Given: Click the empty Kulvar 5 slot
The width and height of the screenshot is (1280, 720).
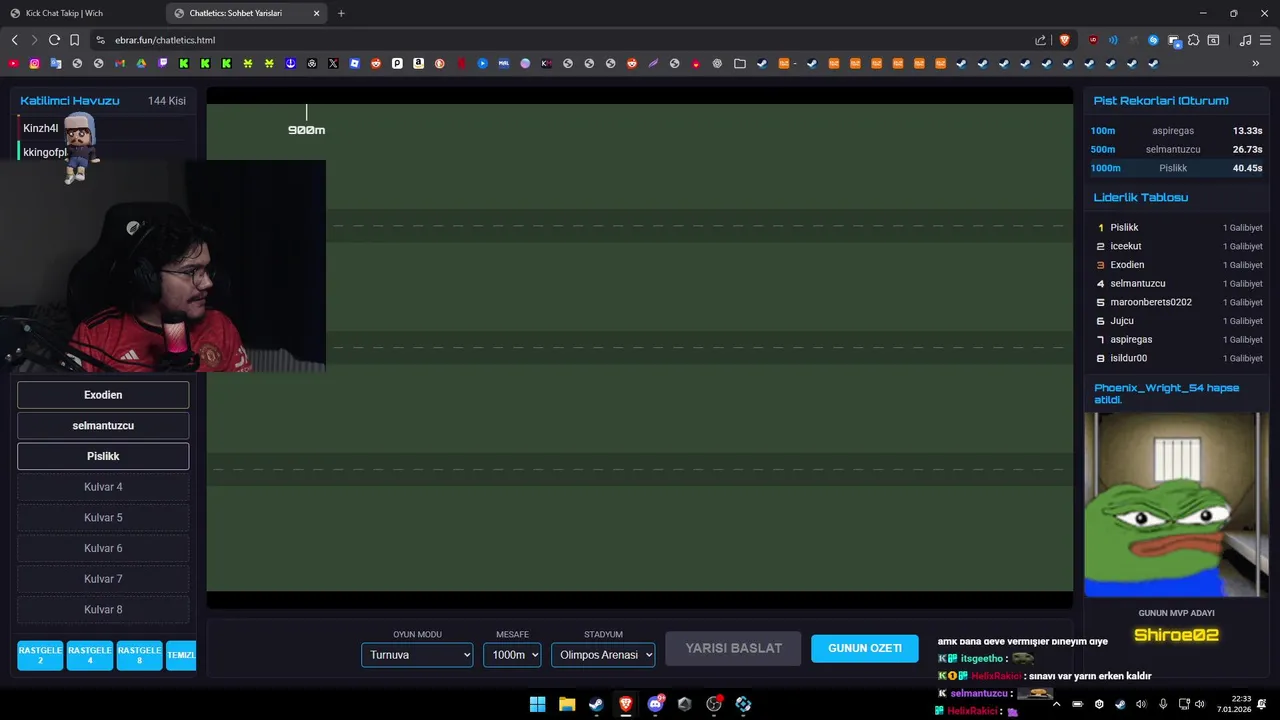Looking at the screenshot, I should coord(103,517).
